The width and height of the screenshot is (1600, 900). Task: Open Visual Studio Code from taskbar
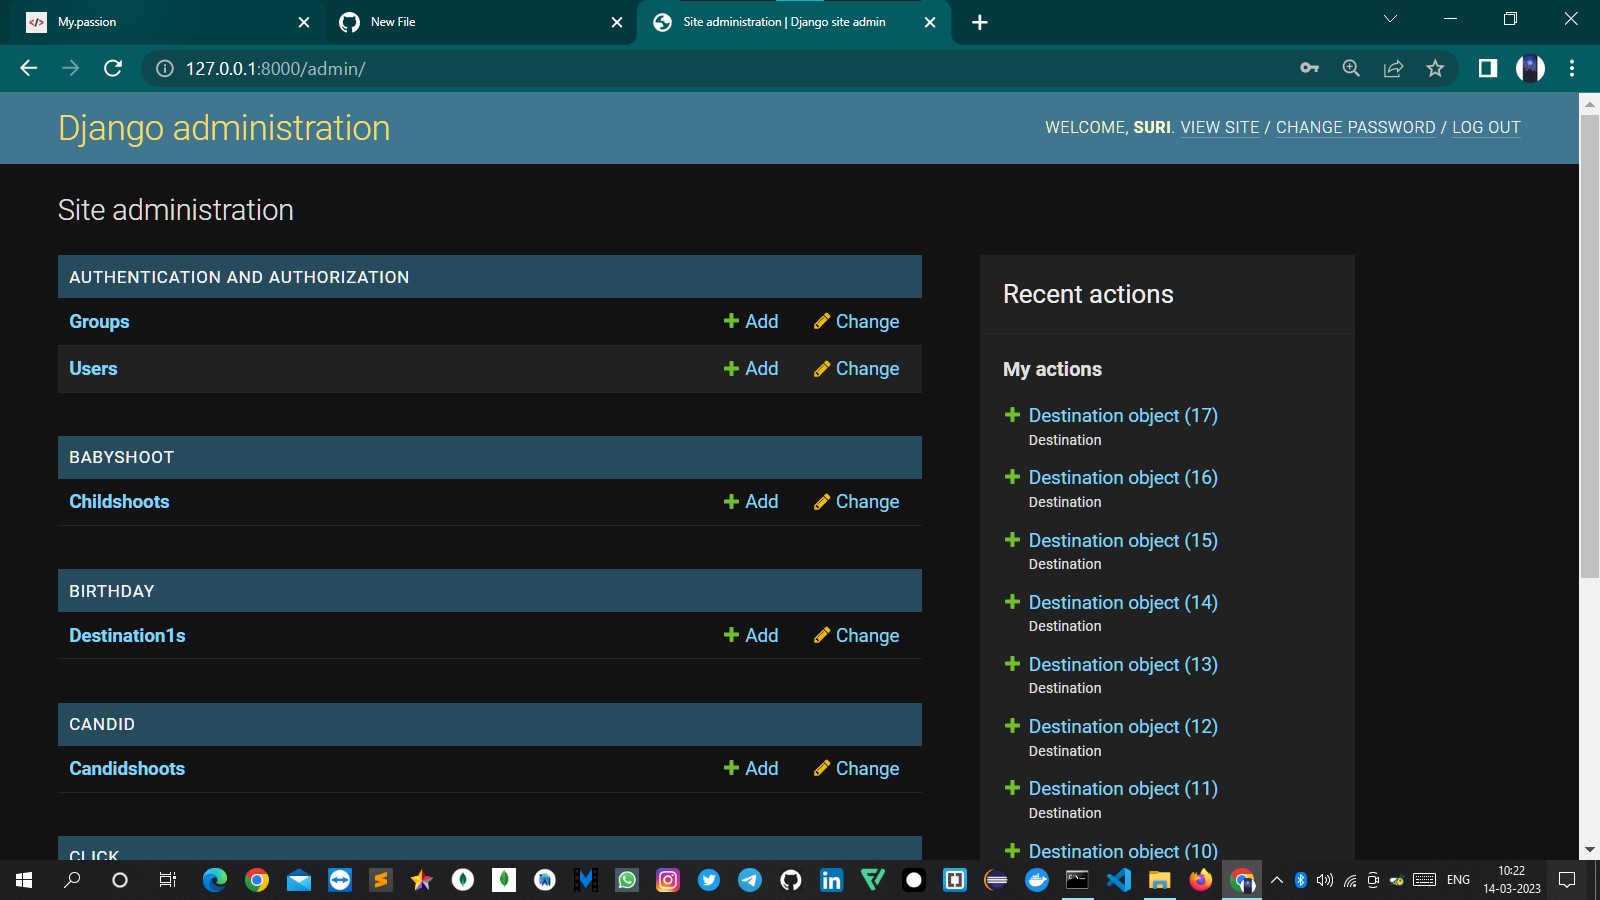point(1119,880)
